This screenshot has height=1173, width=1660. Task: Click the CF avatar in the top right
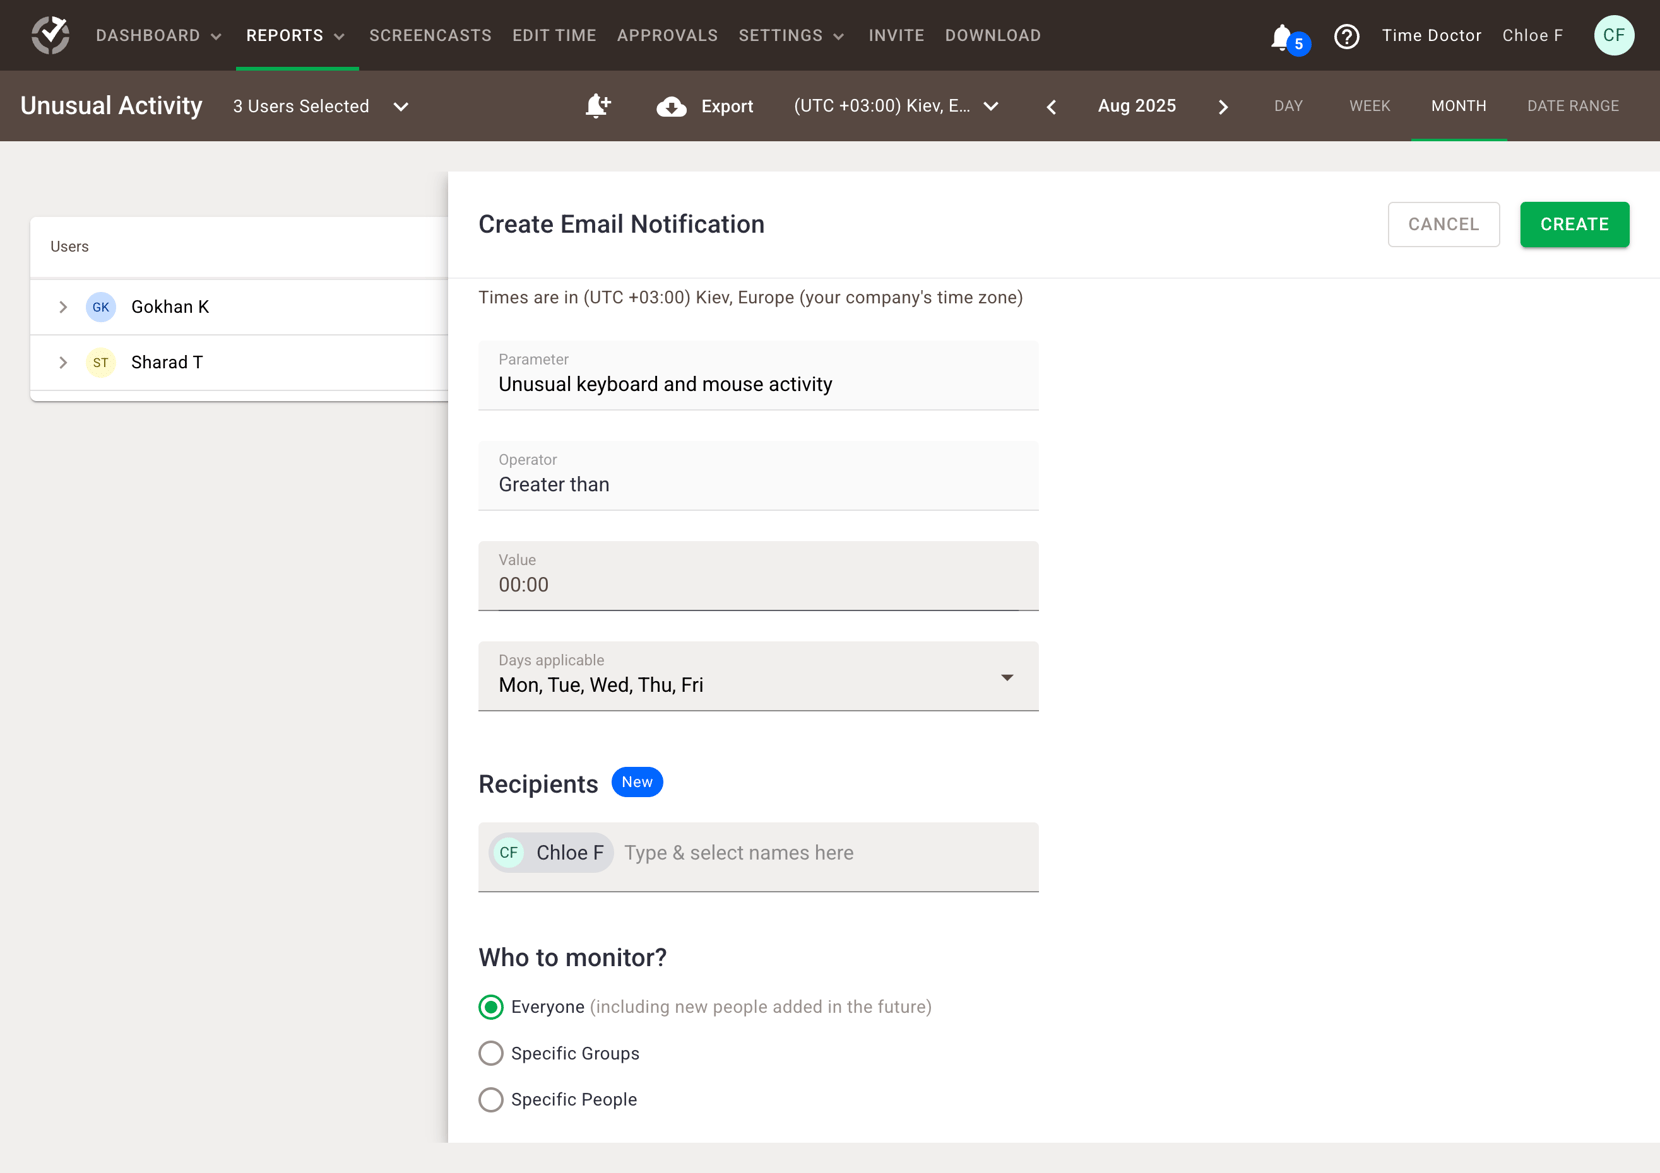click(x=1613, y=35)
